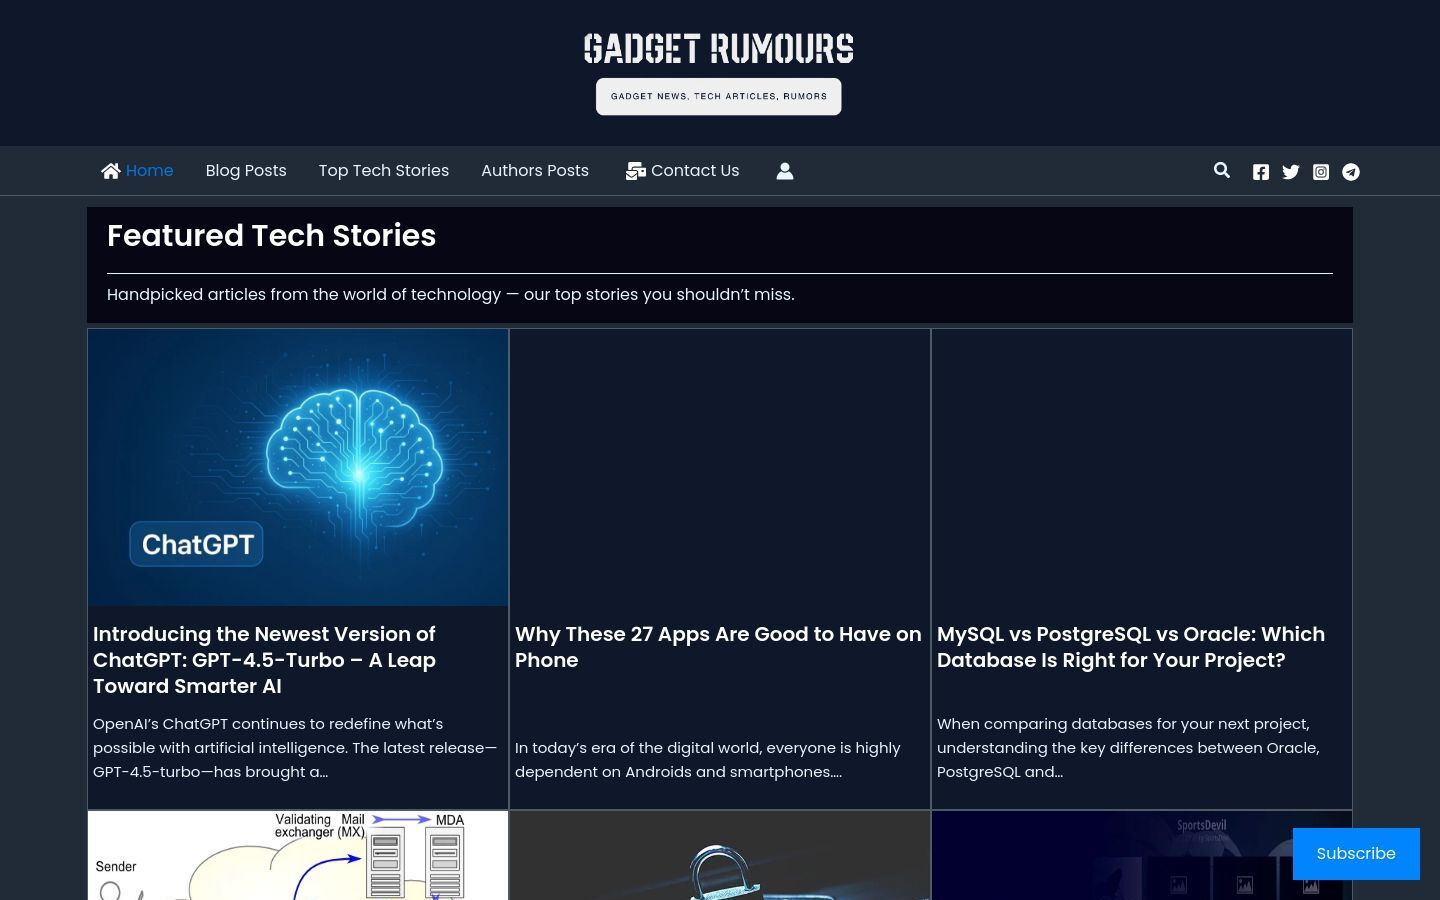Open MySQL vs PostgreSQL vs Oracle article
Viewport: 1440px width, 900px height.
[1131, 647]
